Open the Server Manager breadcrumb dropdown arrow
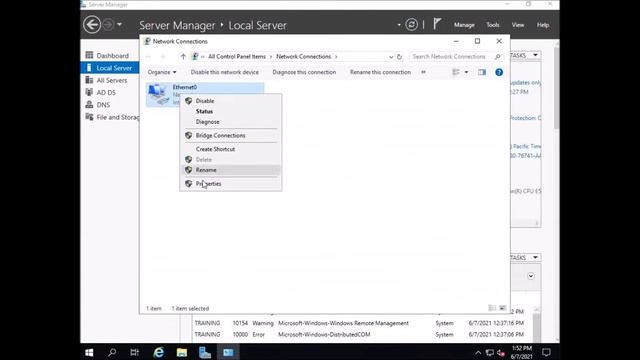Viewport: 640px width, 360px height. (x=399, y=25)
